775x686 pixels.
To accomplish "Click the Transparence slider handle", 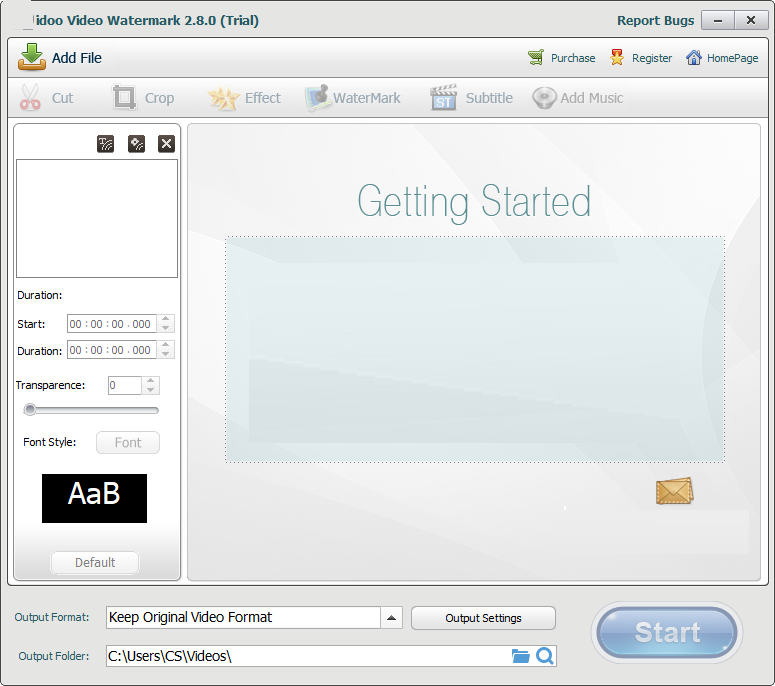I will tap(30, 409).
